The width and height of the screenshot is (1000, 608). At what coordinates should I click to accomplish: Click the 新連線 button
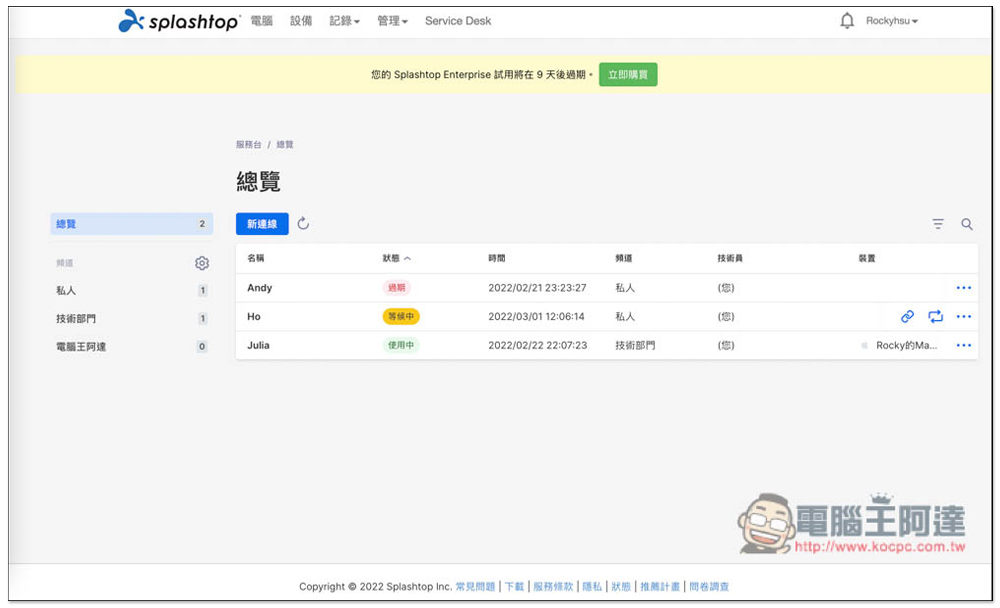[x=262, y=224]
